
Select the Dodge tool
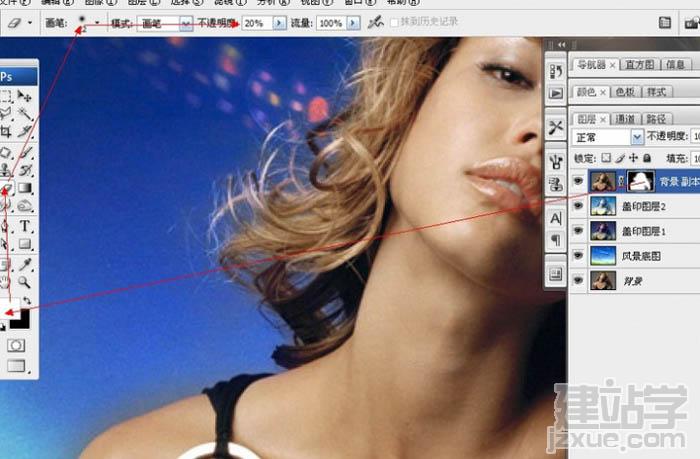pyautogui.click(x=25, y=206)
